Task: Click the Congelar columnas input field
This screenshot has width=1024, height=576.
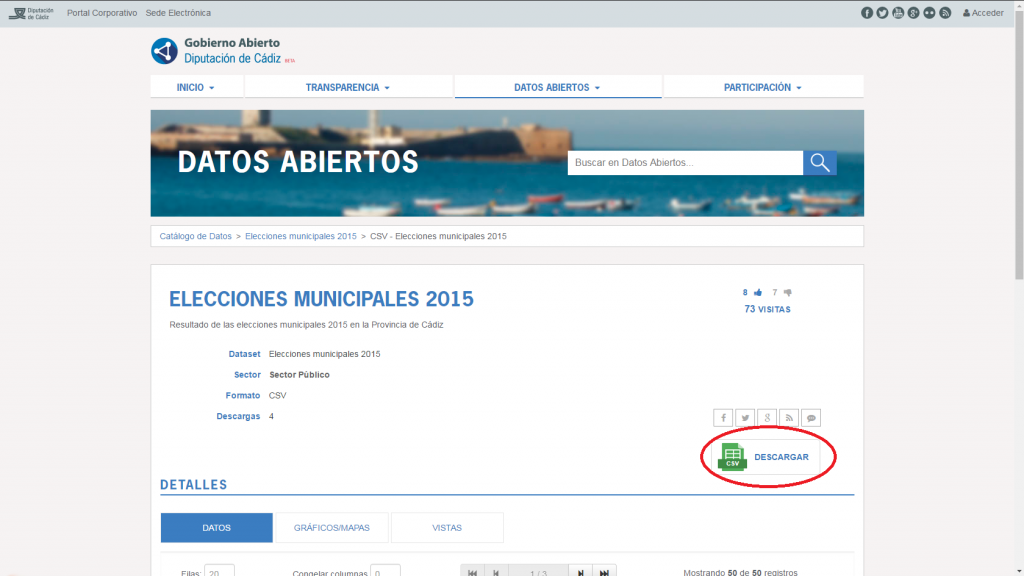Action: coord(385,571)
